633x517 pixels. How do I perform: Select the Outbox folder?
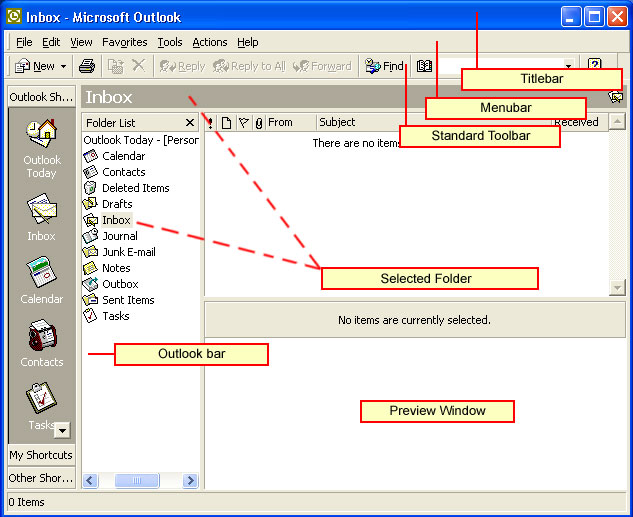coord(111,284)
